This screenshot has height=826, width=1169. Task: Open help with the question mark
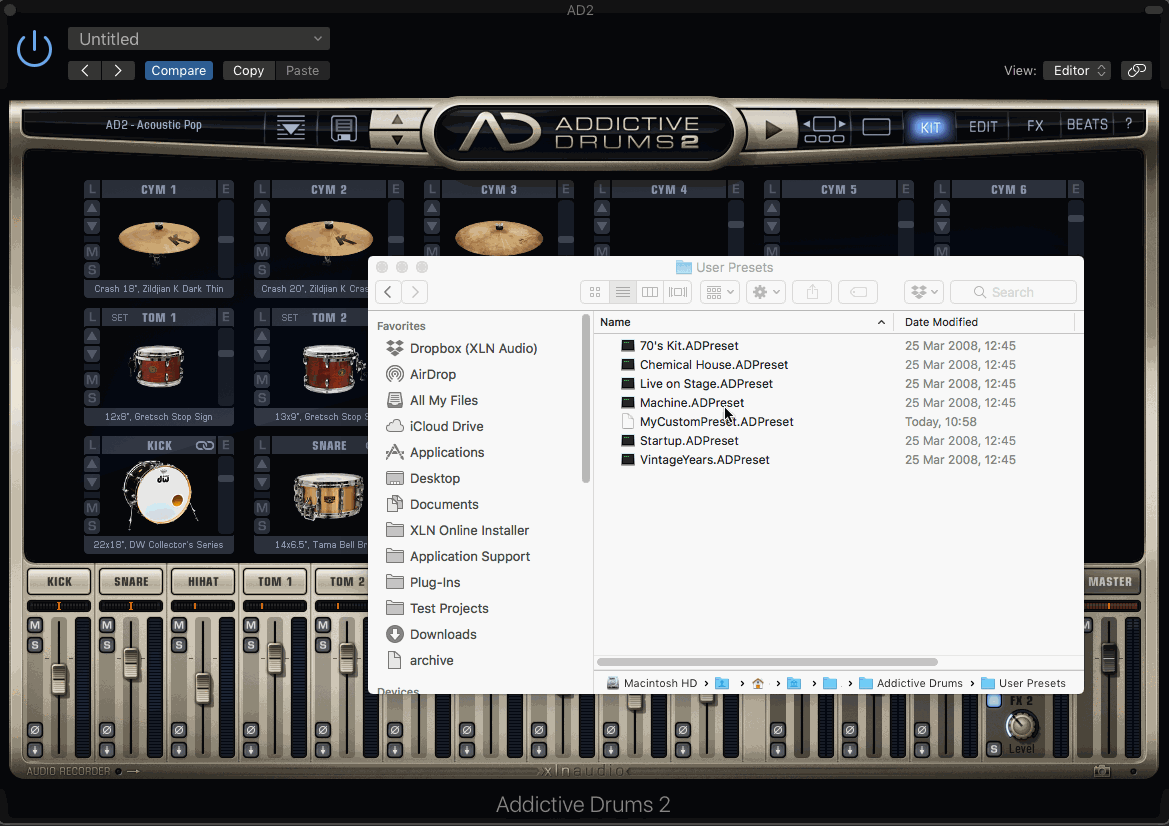click(x=1129, y=124)
